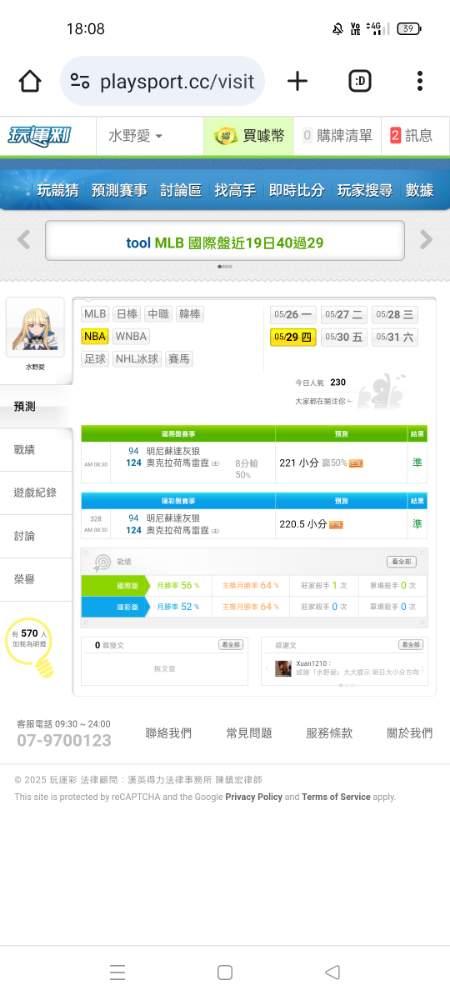Image resolution: width=450 pixels, height=1000 pixels.
Task: Tap the 水野愛 avatar thumbnail
Action: coord(35,330)
